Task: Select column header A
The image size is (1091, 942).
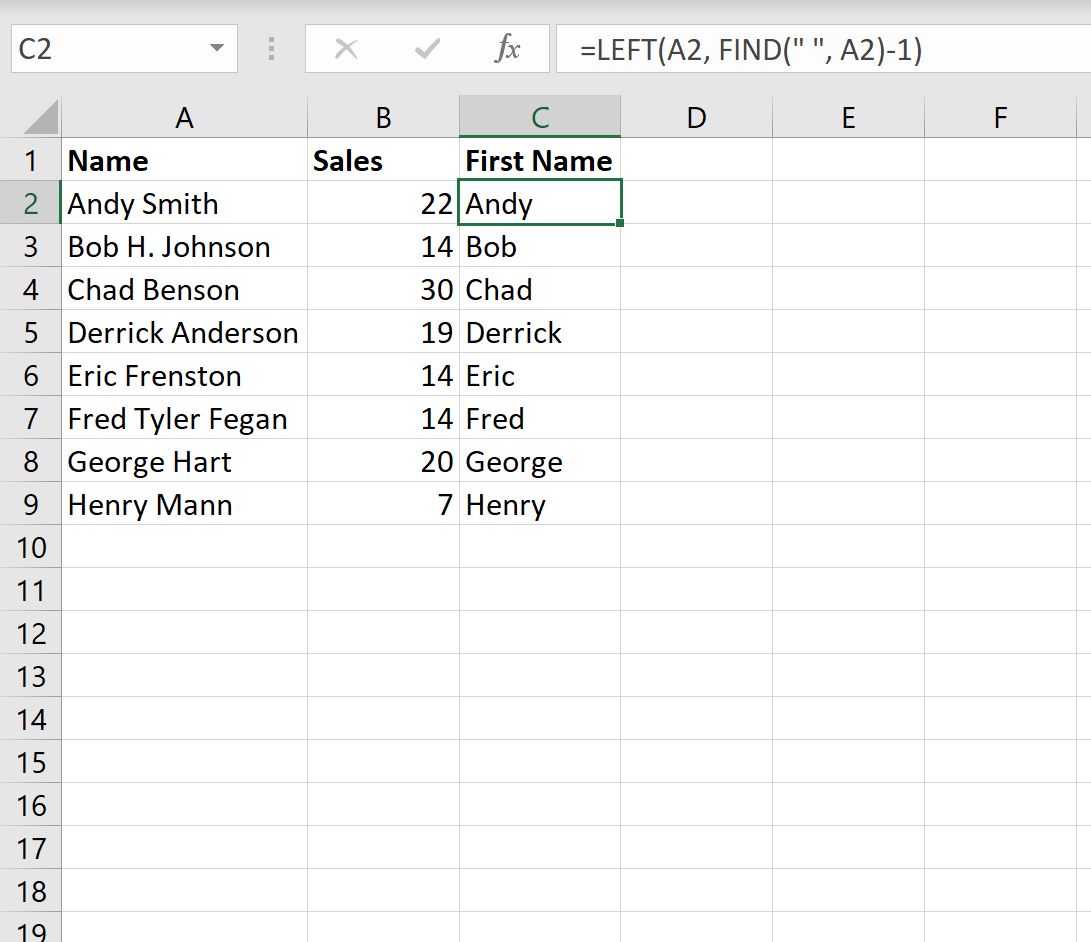Action: click(184, 117)
